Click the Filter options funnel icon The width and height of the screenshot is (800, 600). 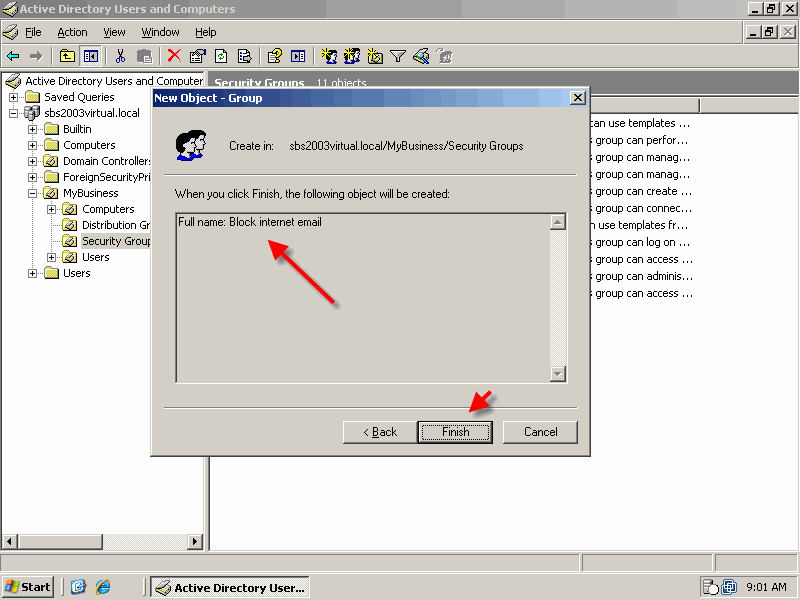tap(398, 56)
